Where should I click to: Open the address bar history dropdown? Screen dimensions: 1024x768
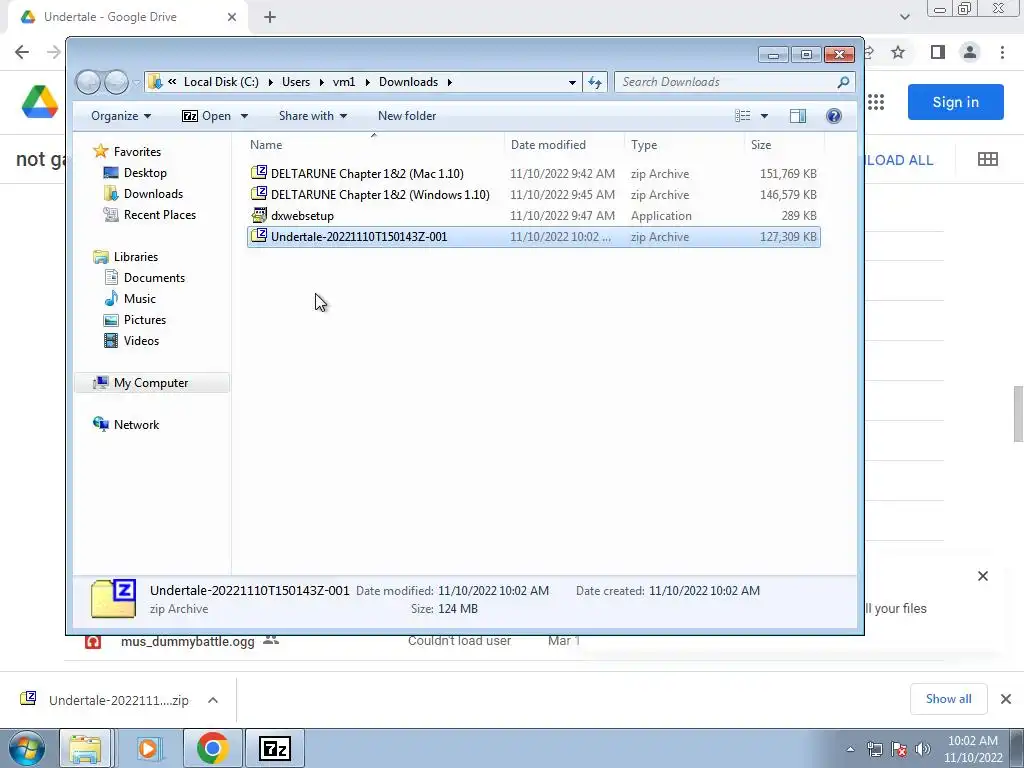click(x=572, y=82)
